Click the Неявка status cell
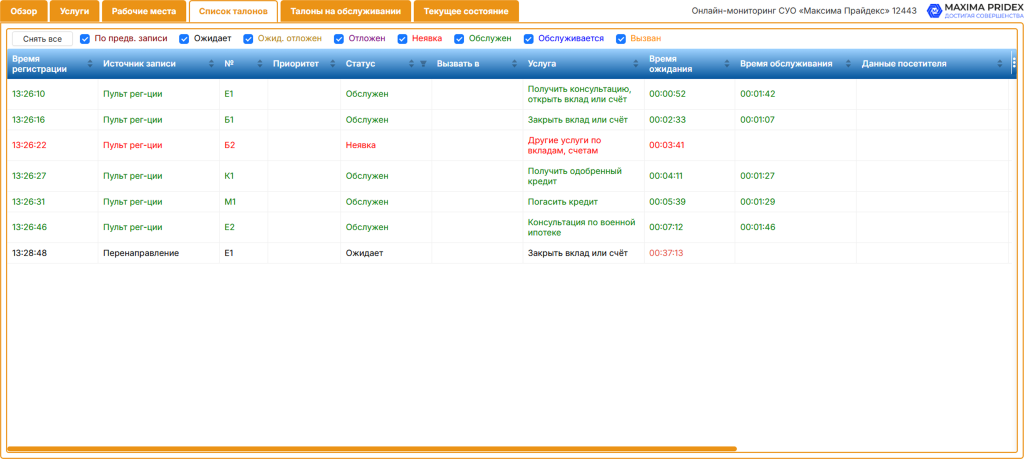Screen dimensions: 1024x459 [385, 145]
